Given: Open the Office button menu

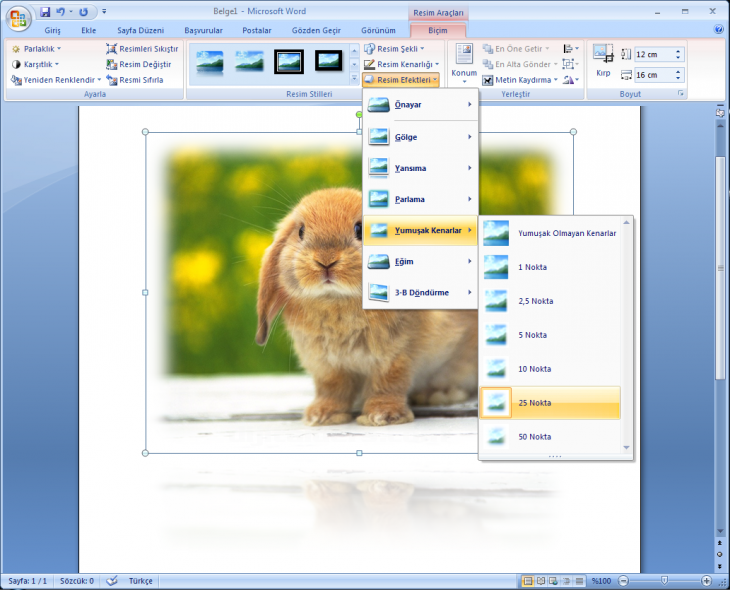Looking at the screenshot, I should (18, 19).
